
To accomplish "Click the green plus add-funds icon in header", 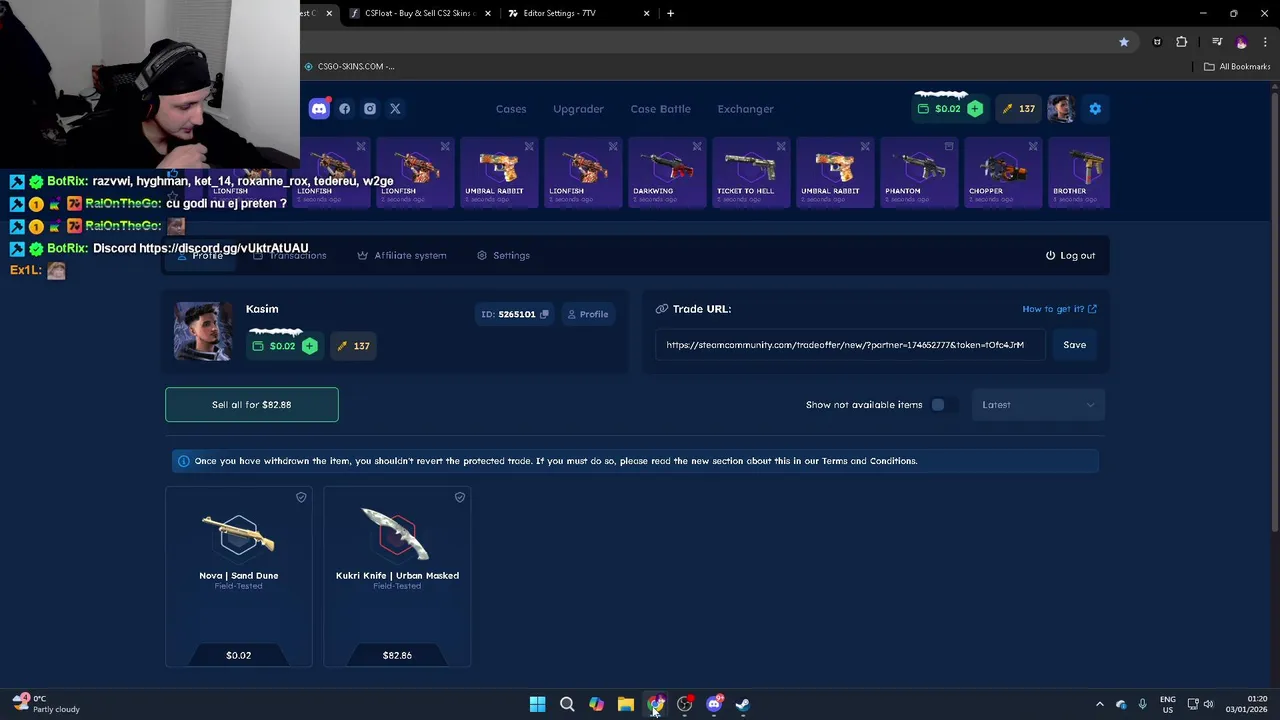I will pyautogui.click(x=975, y=109).
